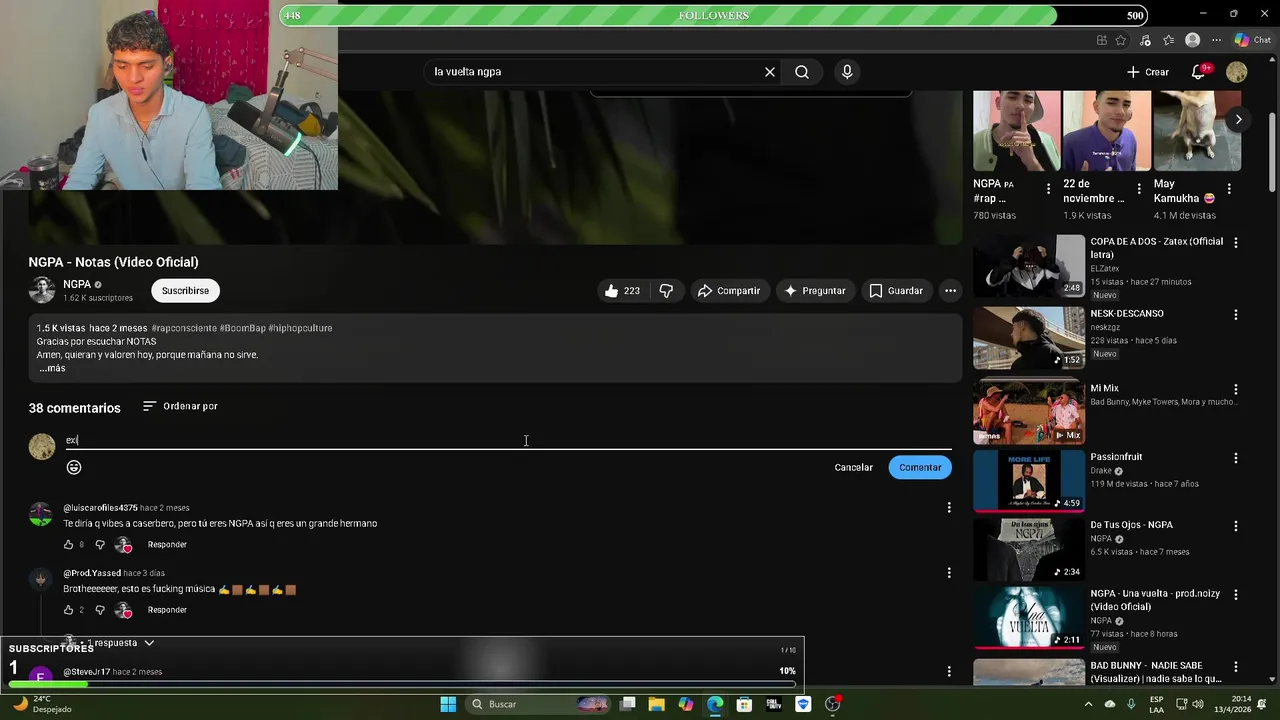
Task: Open Edge Copilot Chat button
Action: click(x=1252, y=40)
